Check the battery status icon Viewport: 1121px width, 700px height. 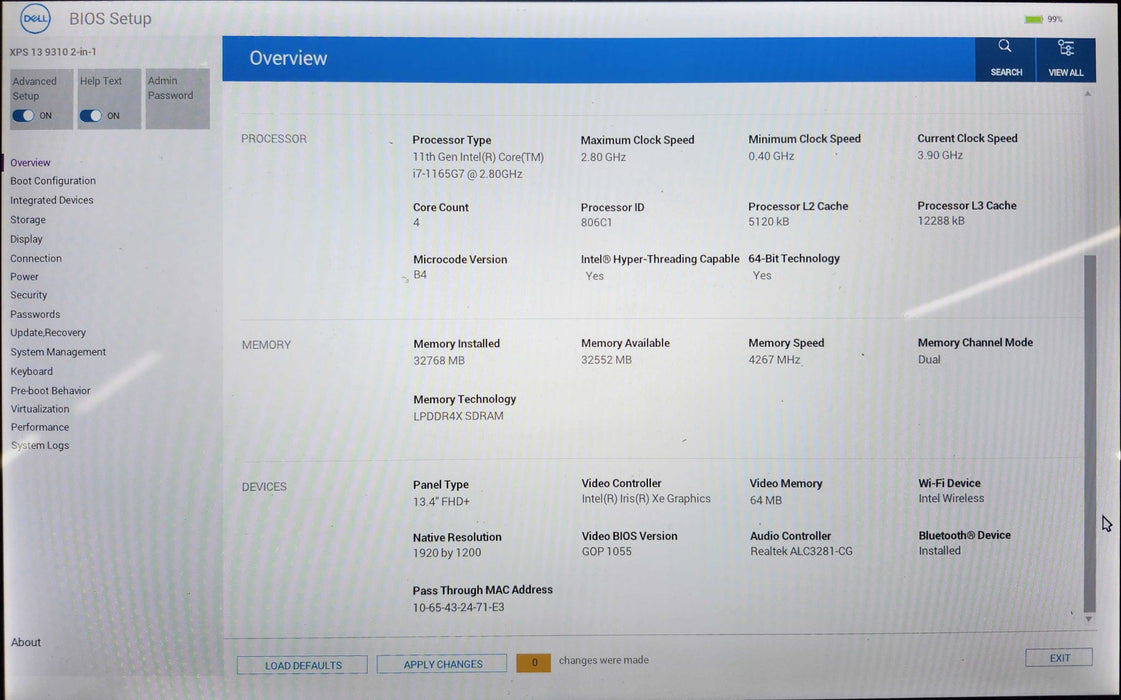(1034, 19)
